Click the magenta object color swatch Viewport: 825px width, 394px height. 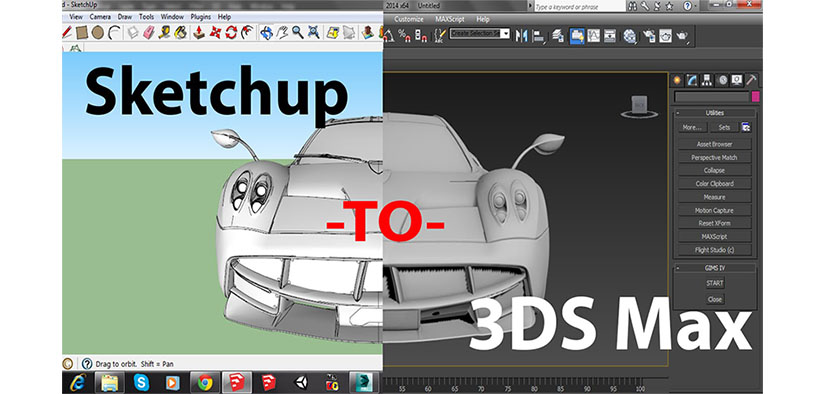click(x=756, y=97)
